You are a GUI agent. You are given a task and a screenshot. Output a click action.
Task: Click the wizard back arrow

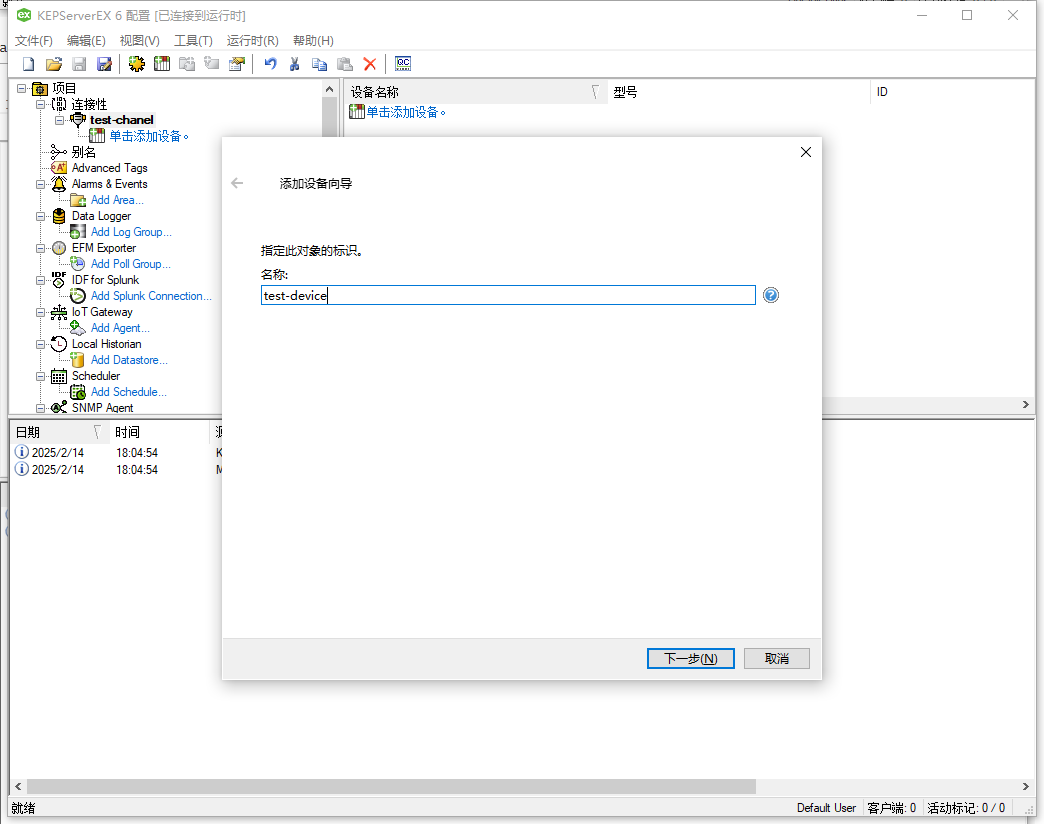[x=237, y=183]
